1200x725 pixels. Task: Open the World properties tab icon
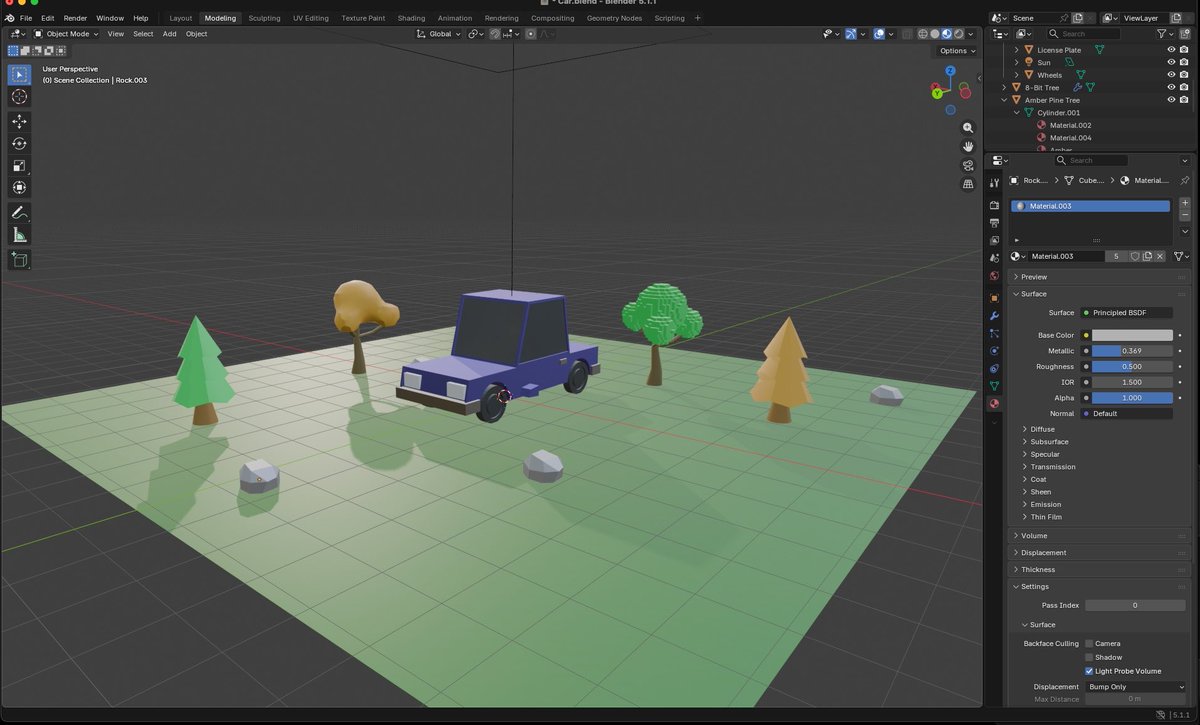994,276
